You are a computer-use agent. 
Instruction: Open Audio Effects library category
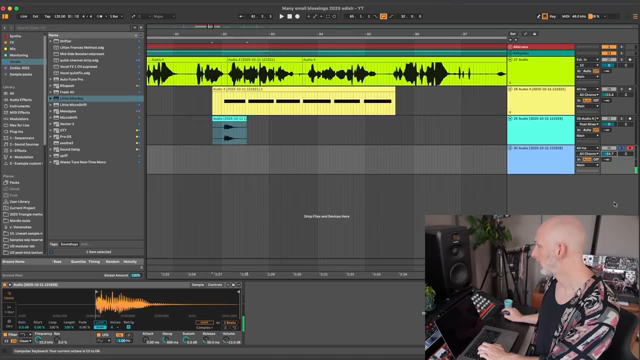pyautogui.click(x=20, y=100)
